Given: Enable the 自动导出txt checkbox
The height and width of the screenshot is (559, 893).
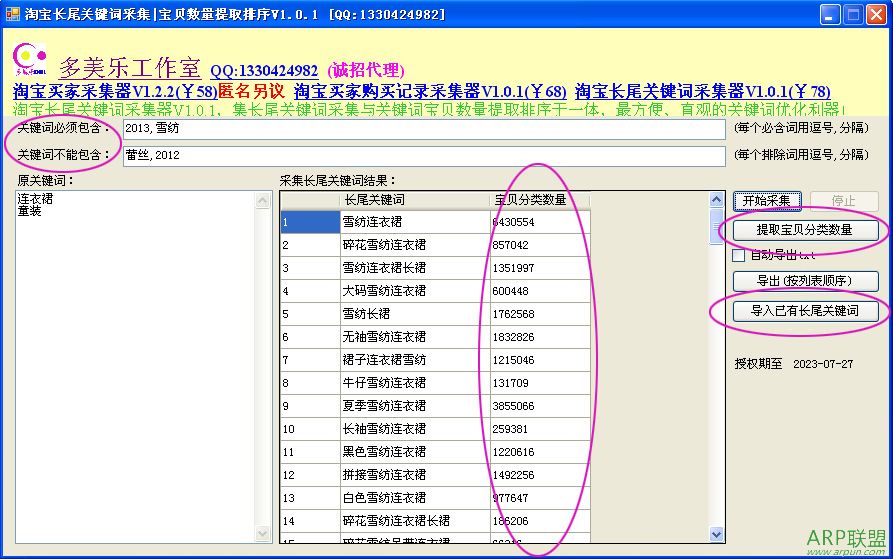Looking at the screenshot, I should (x=739, y=256).
